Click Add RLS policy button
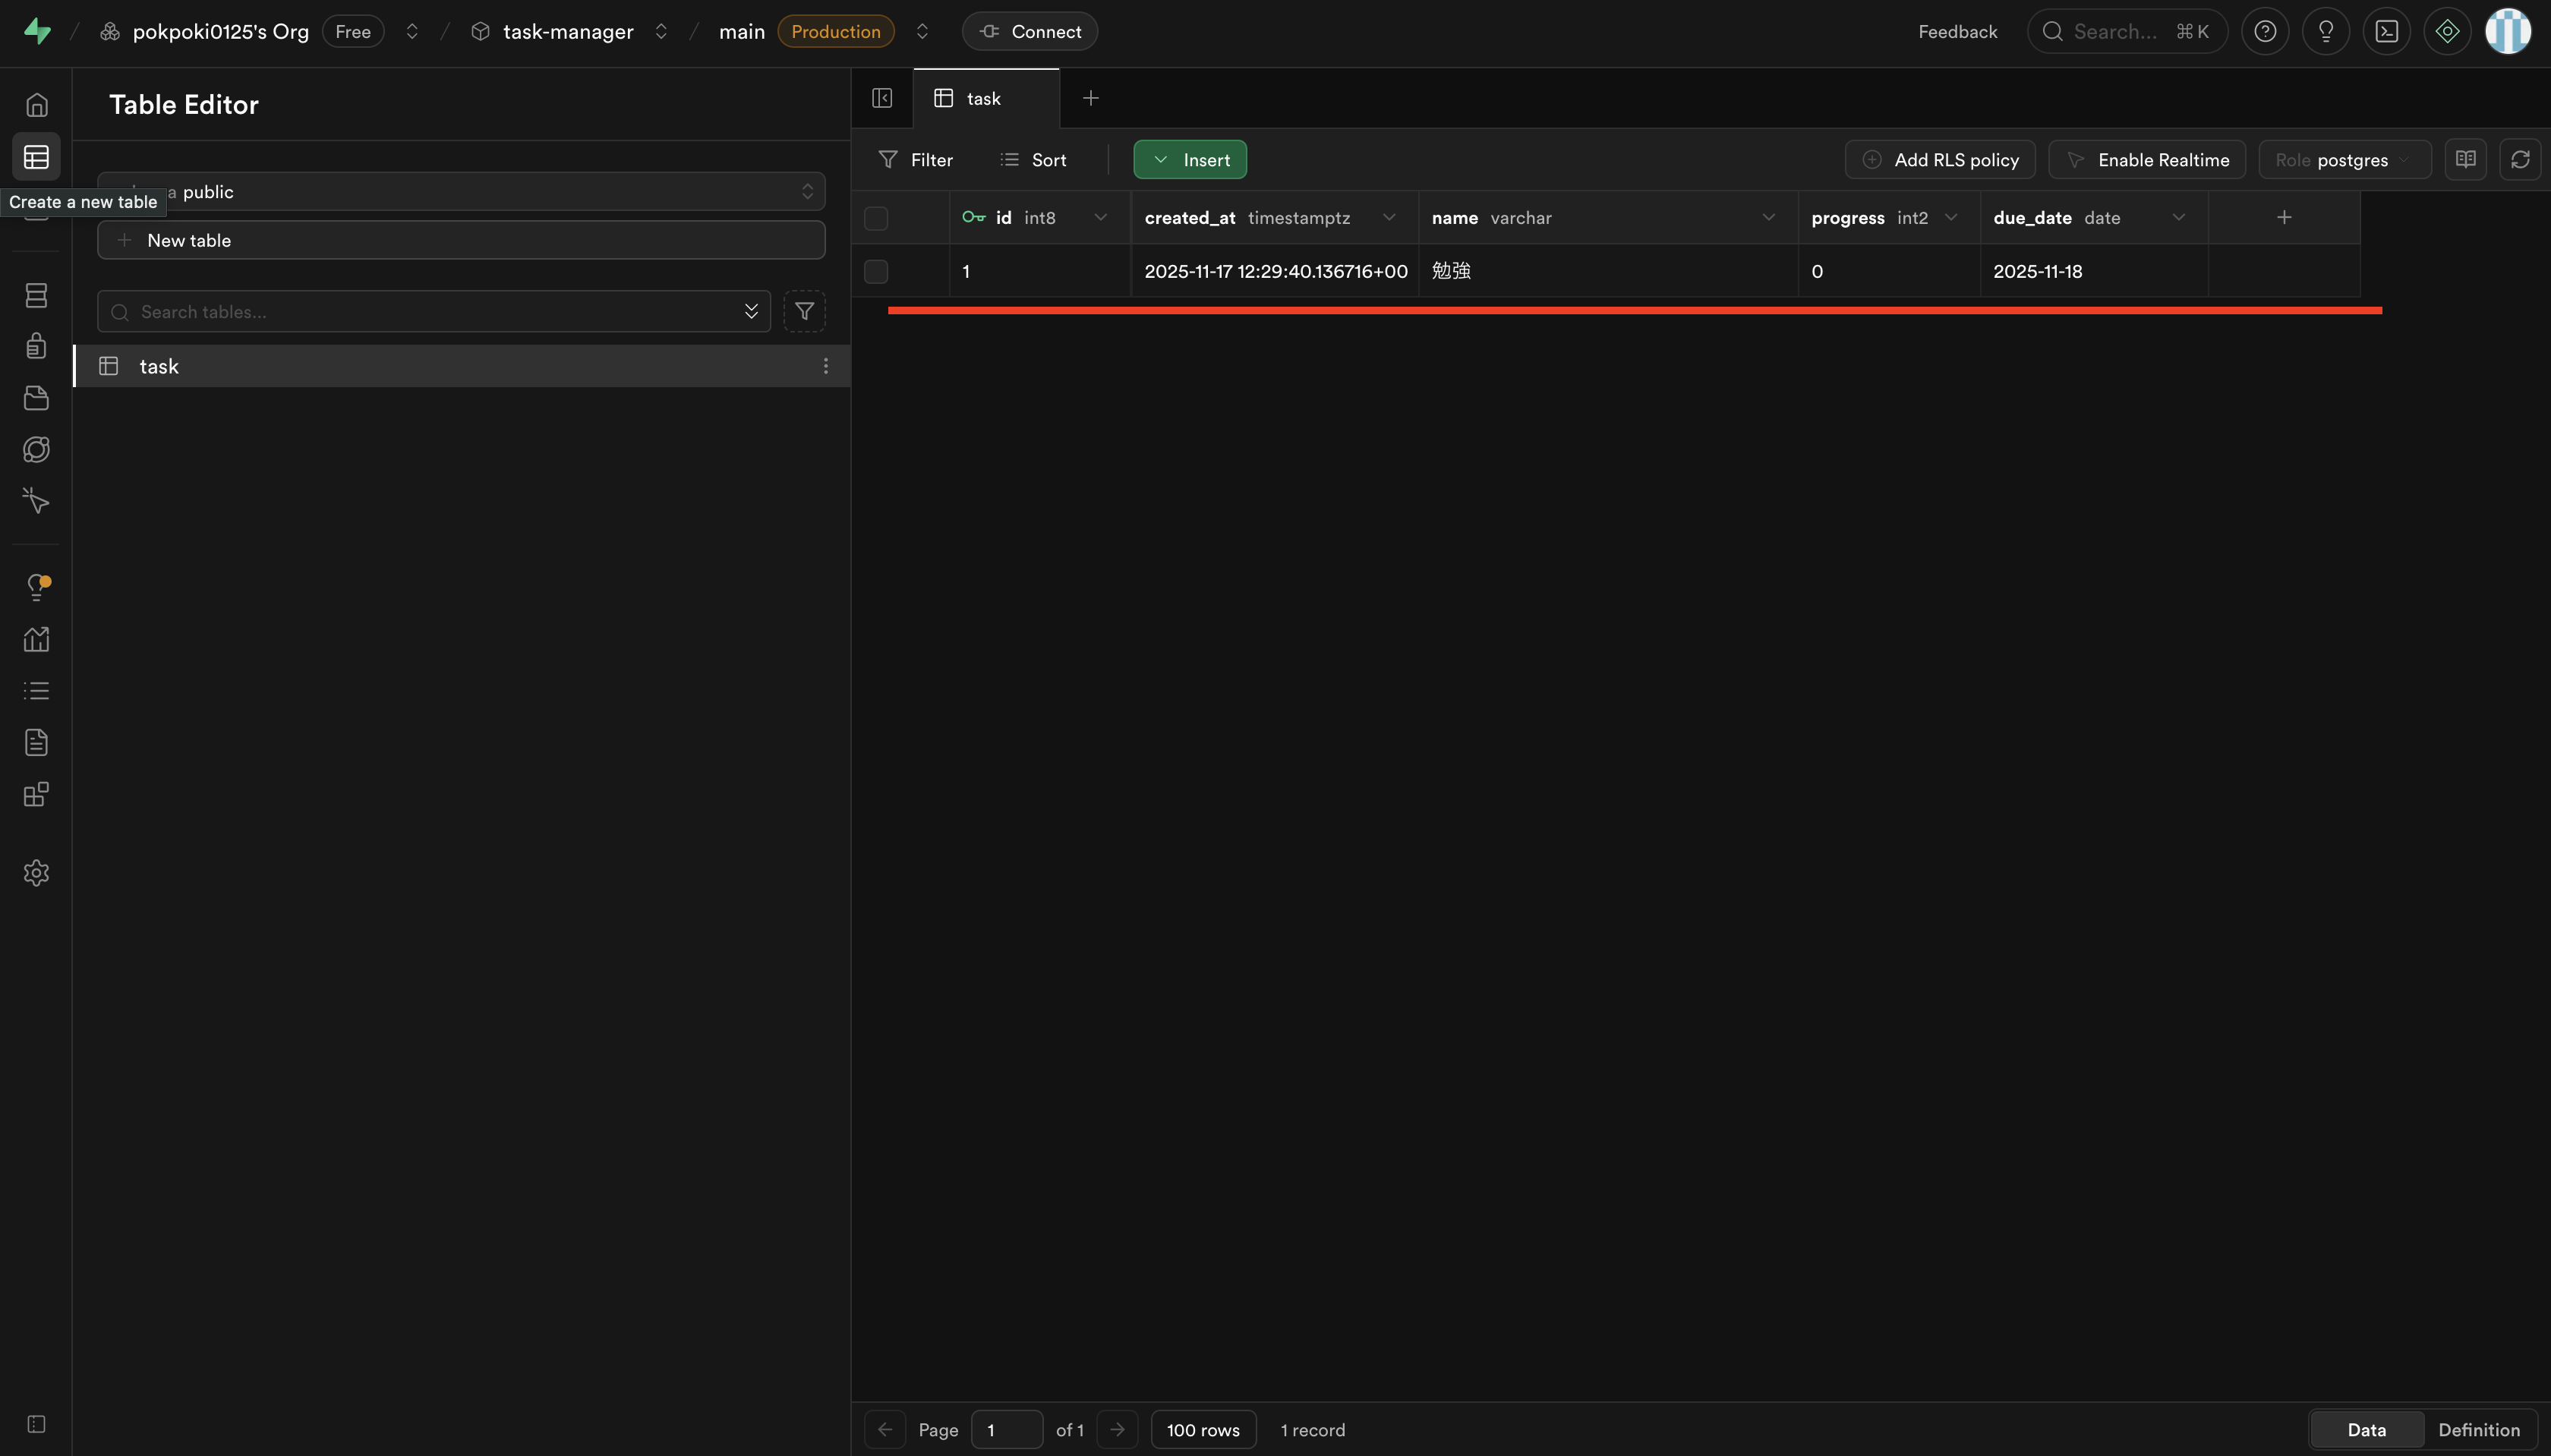The image size is (2551, 1456). tap(1940, 160)
